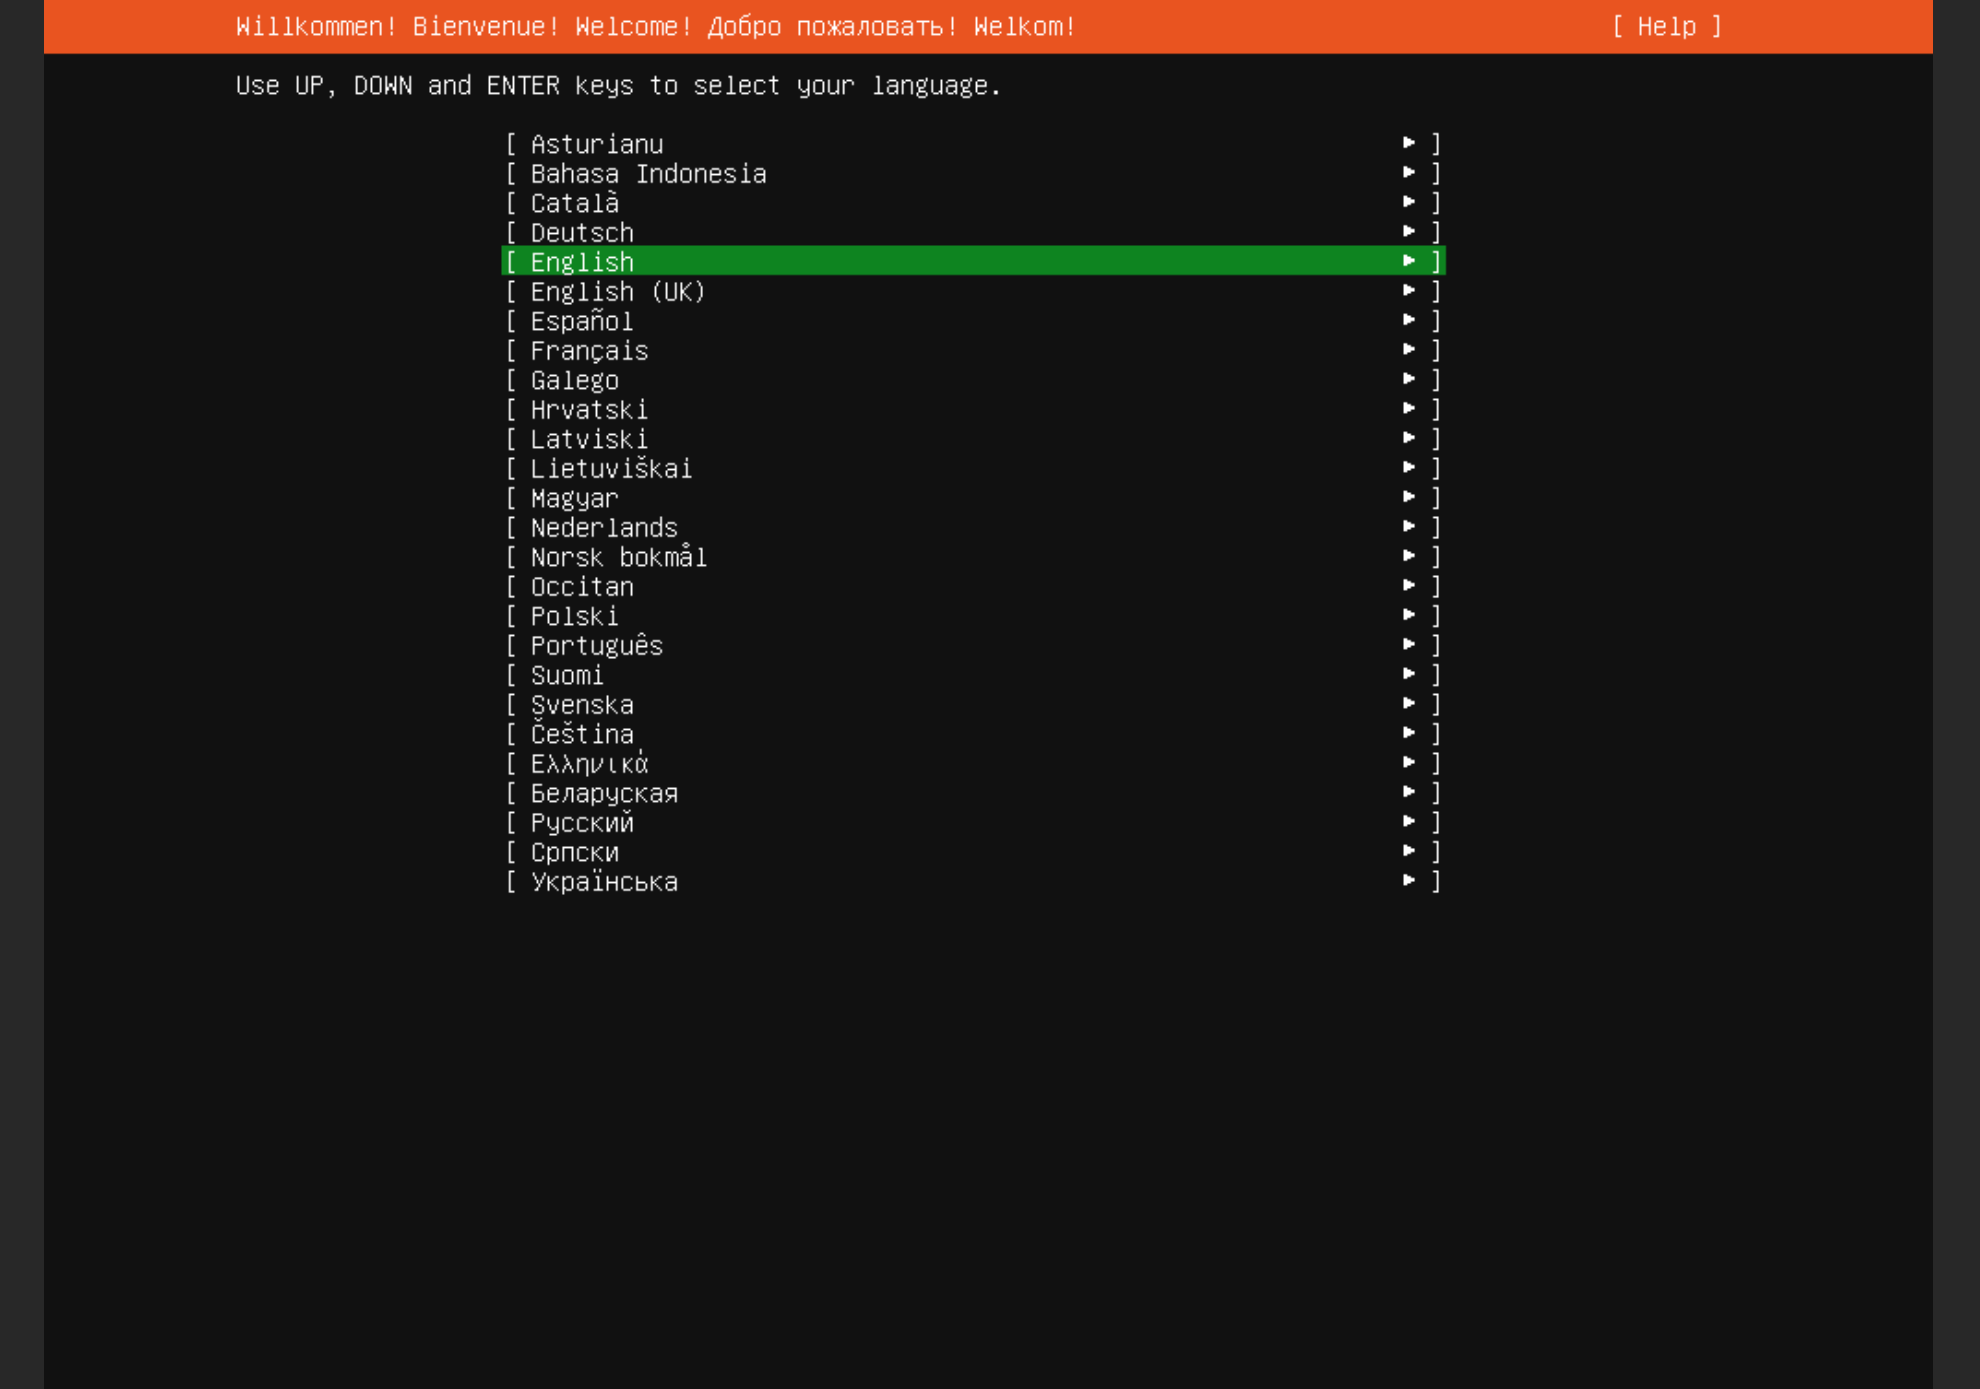Expand the Español language arrow
This screenshot has height=1389, width=1980.
point(1410,320)
